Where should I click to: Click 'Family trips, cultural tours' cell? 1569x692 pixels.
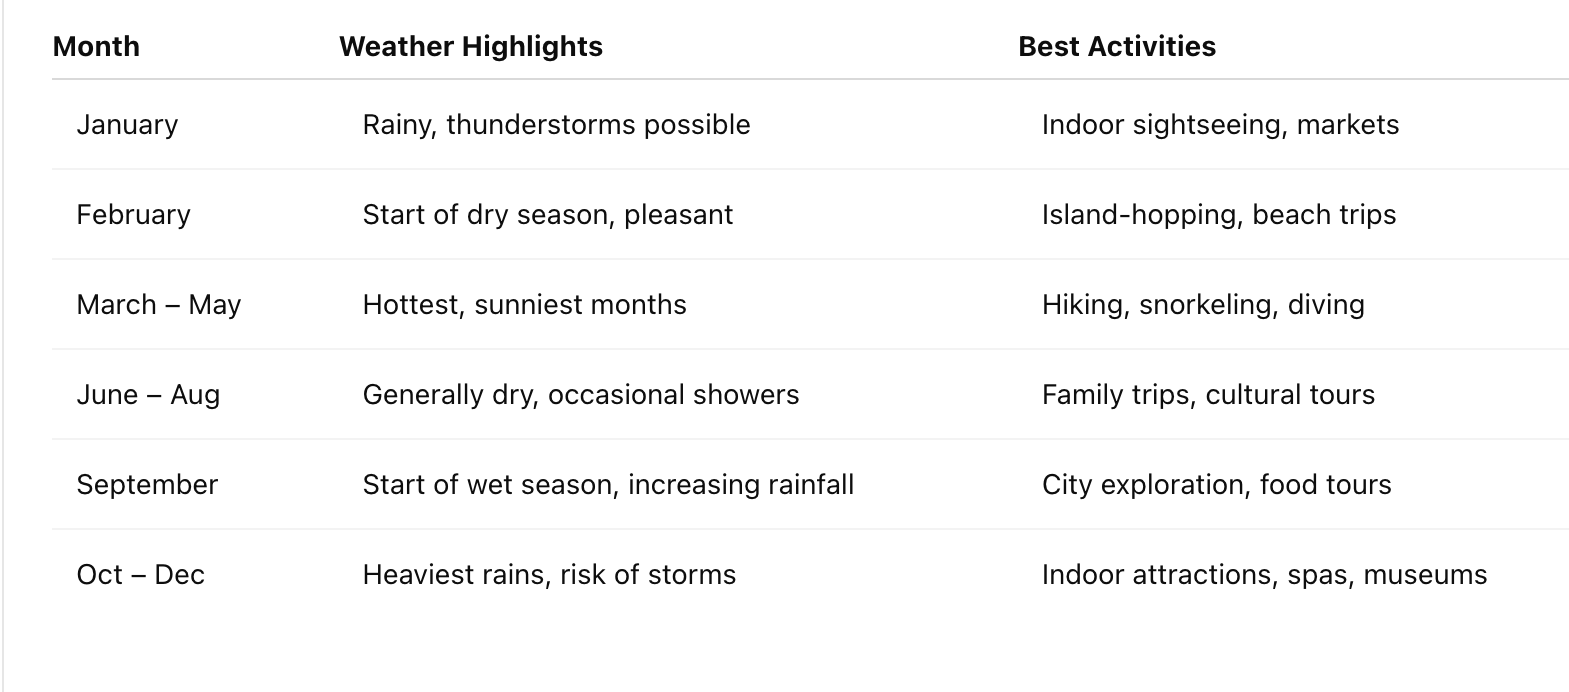click(x=1208, y=395)
